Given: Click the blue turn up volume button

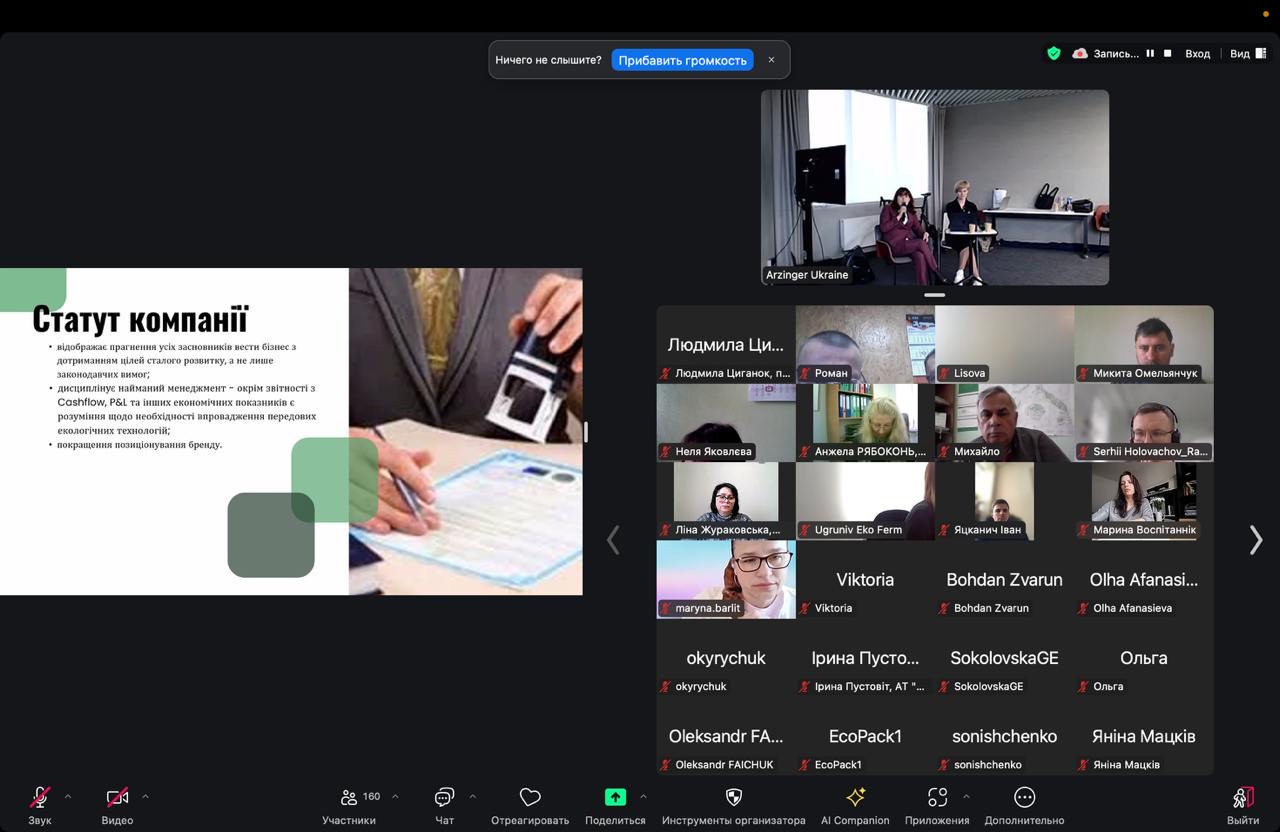Looking at the screenshot, I should click(682, 60).
